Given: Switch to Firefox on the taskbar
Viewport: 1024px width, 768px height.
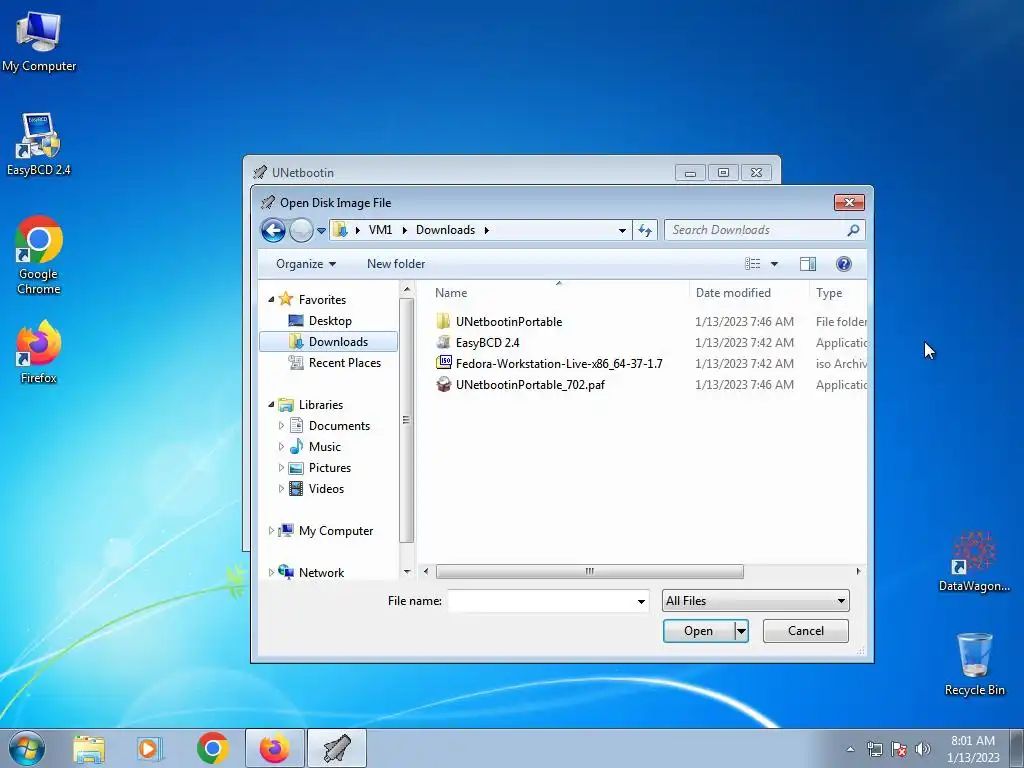Looking at the screenshot, I should click(x=274, y=748).
